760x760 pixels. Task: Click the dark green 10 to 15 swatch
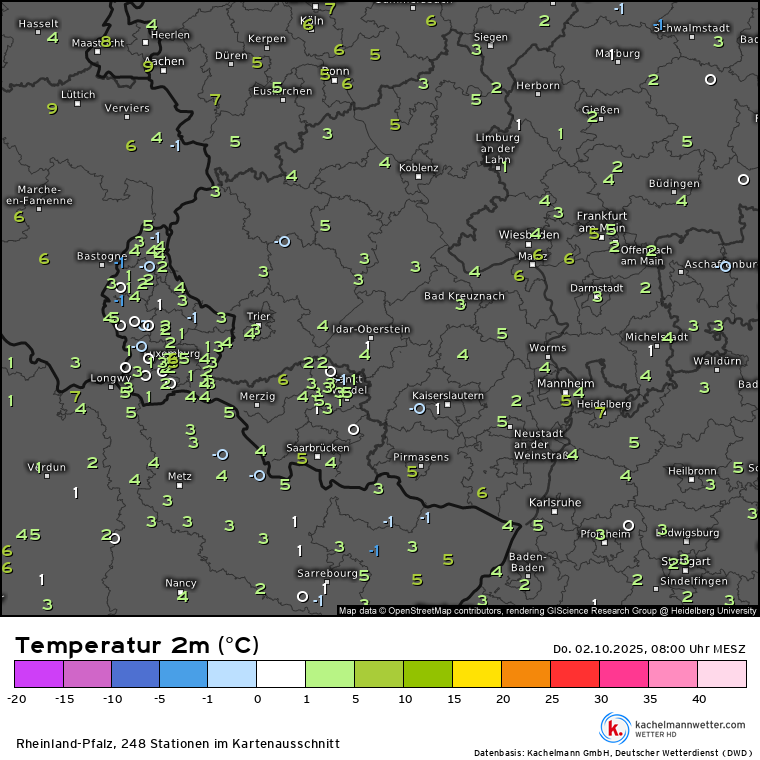428,674
